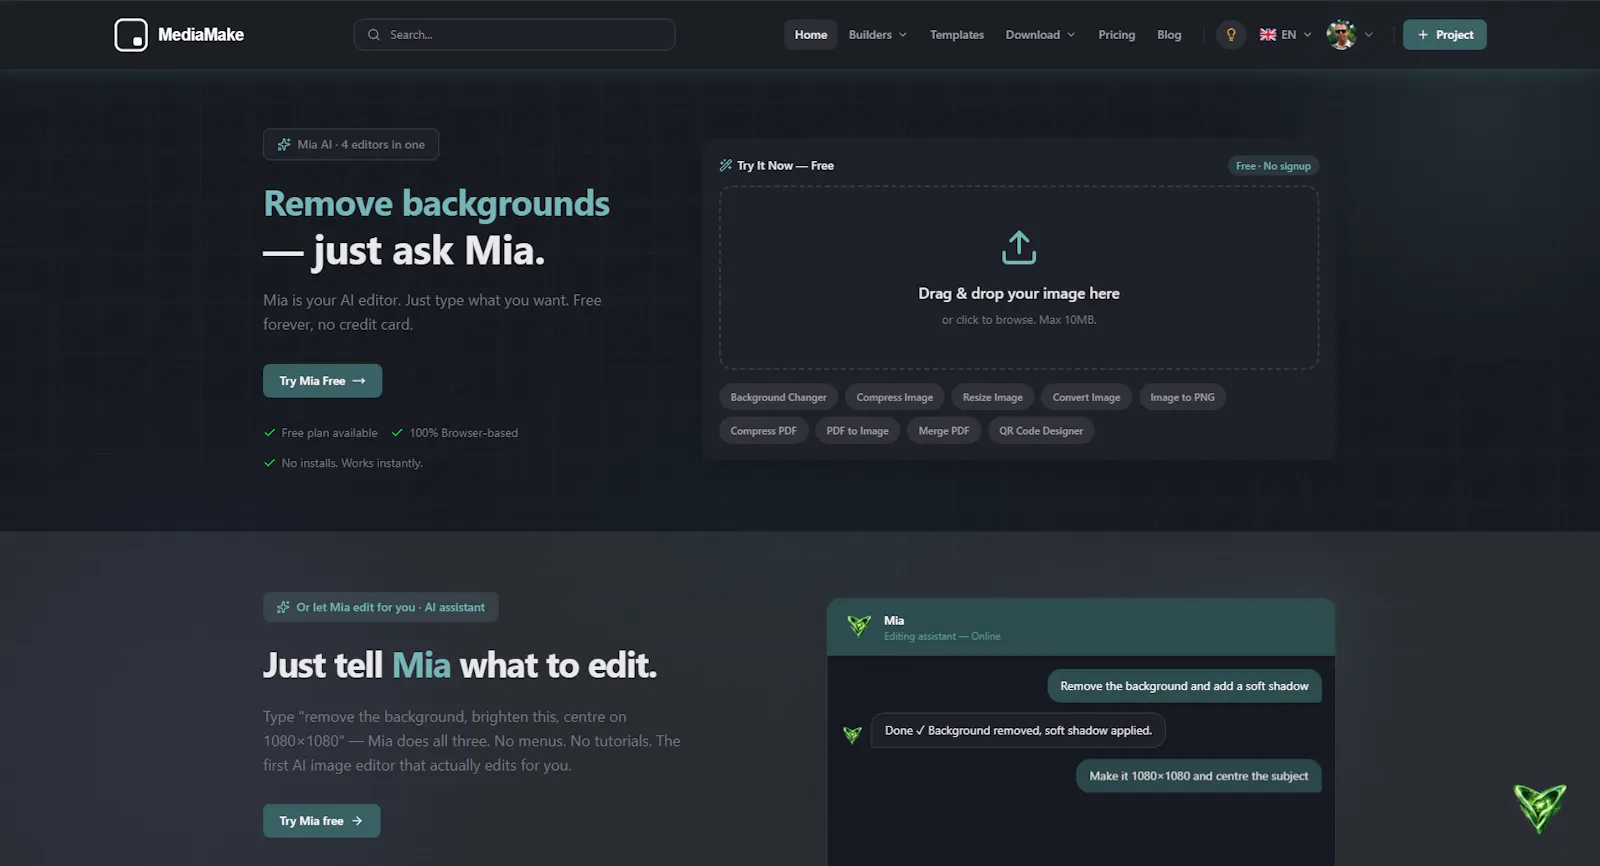1600x866 pixels.
Task: Click 'No installs. Works instantly.' text
Action: coord(352,463)
